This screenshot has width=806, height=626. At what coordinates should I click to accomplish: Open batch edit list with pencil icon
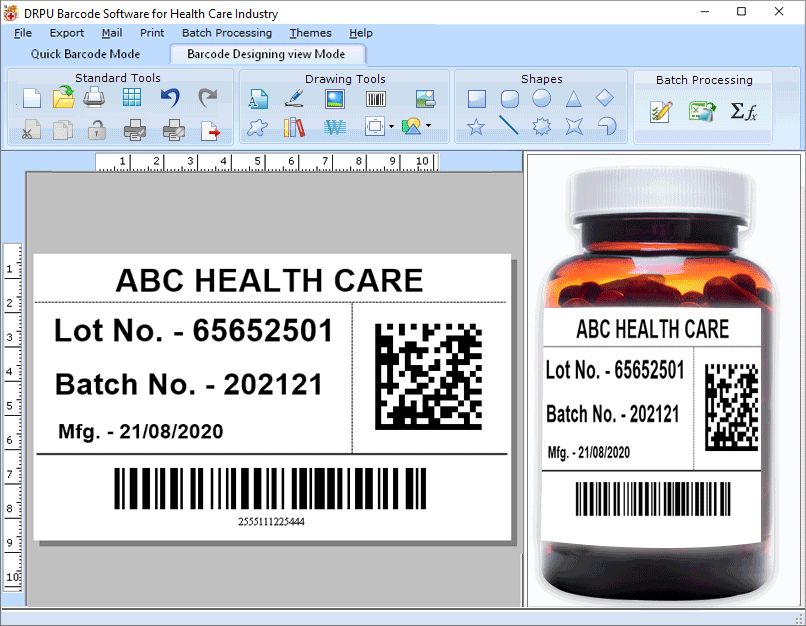[x=661, y=111]
